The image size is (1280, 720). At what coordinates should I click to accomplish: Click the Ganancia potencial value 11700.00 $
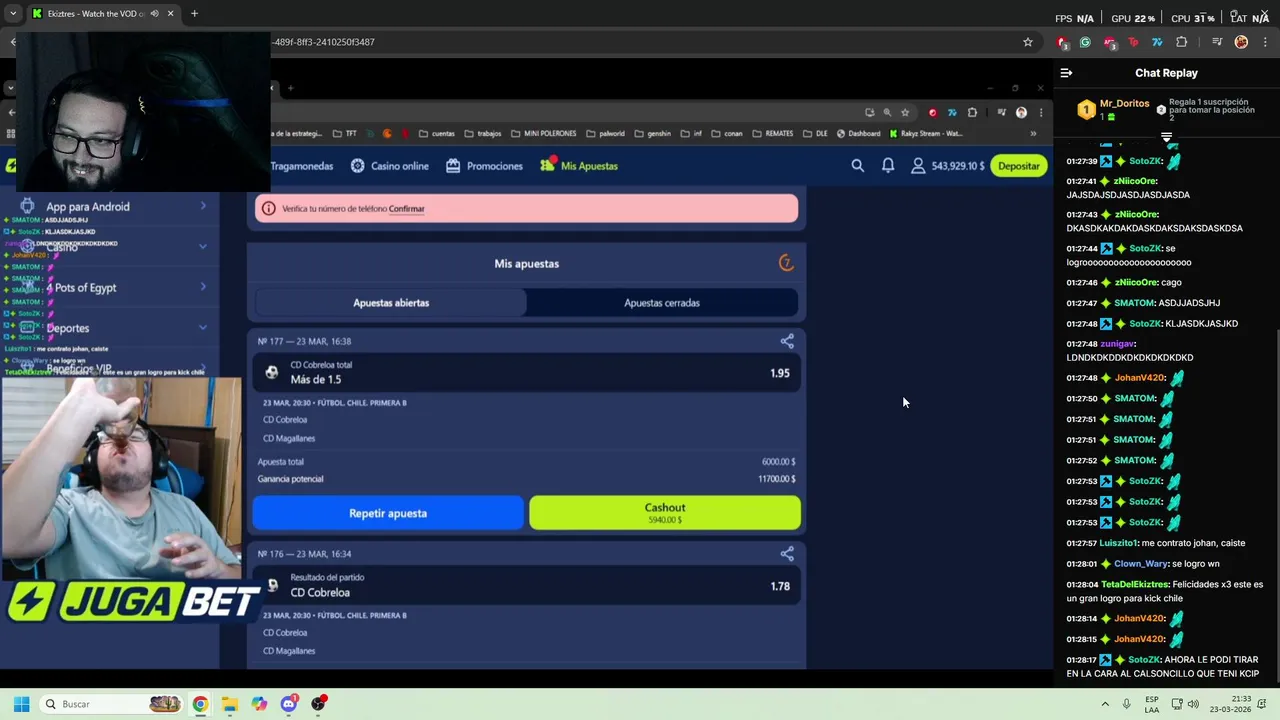point(776,479)
